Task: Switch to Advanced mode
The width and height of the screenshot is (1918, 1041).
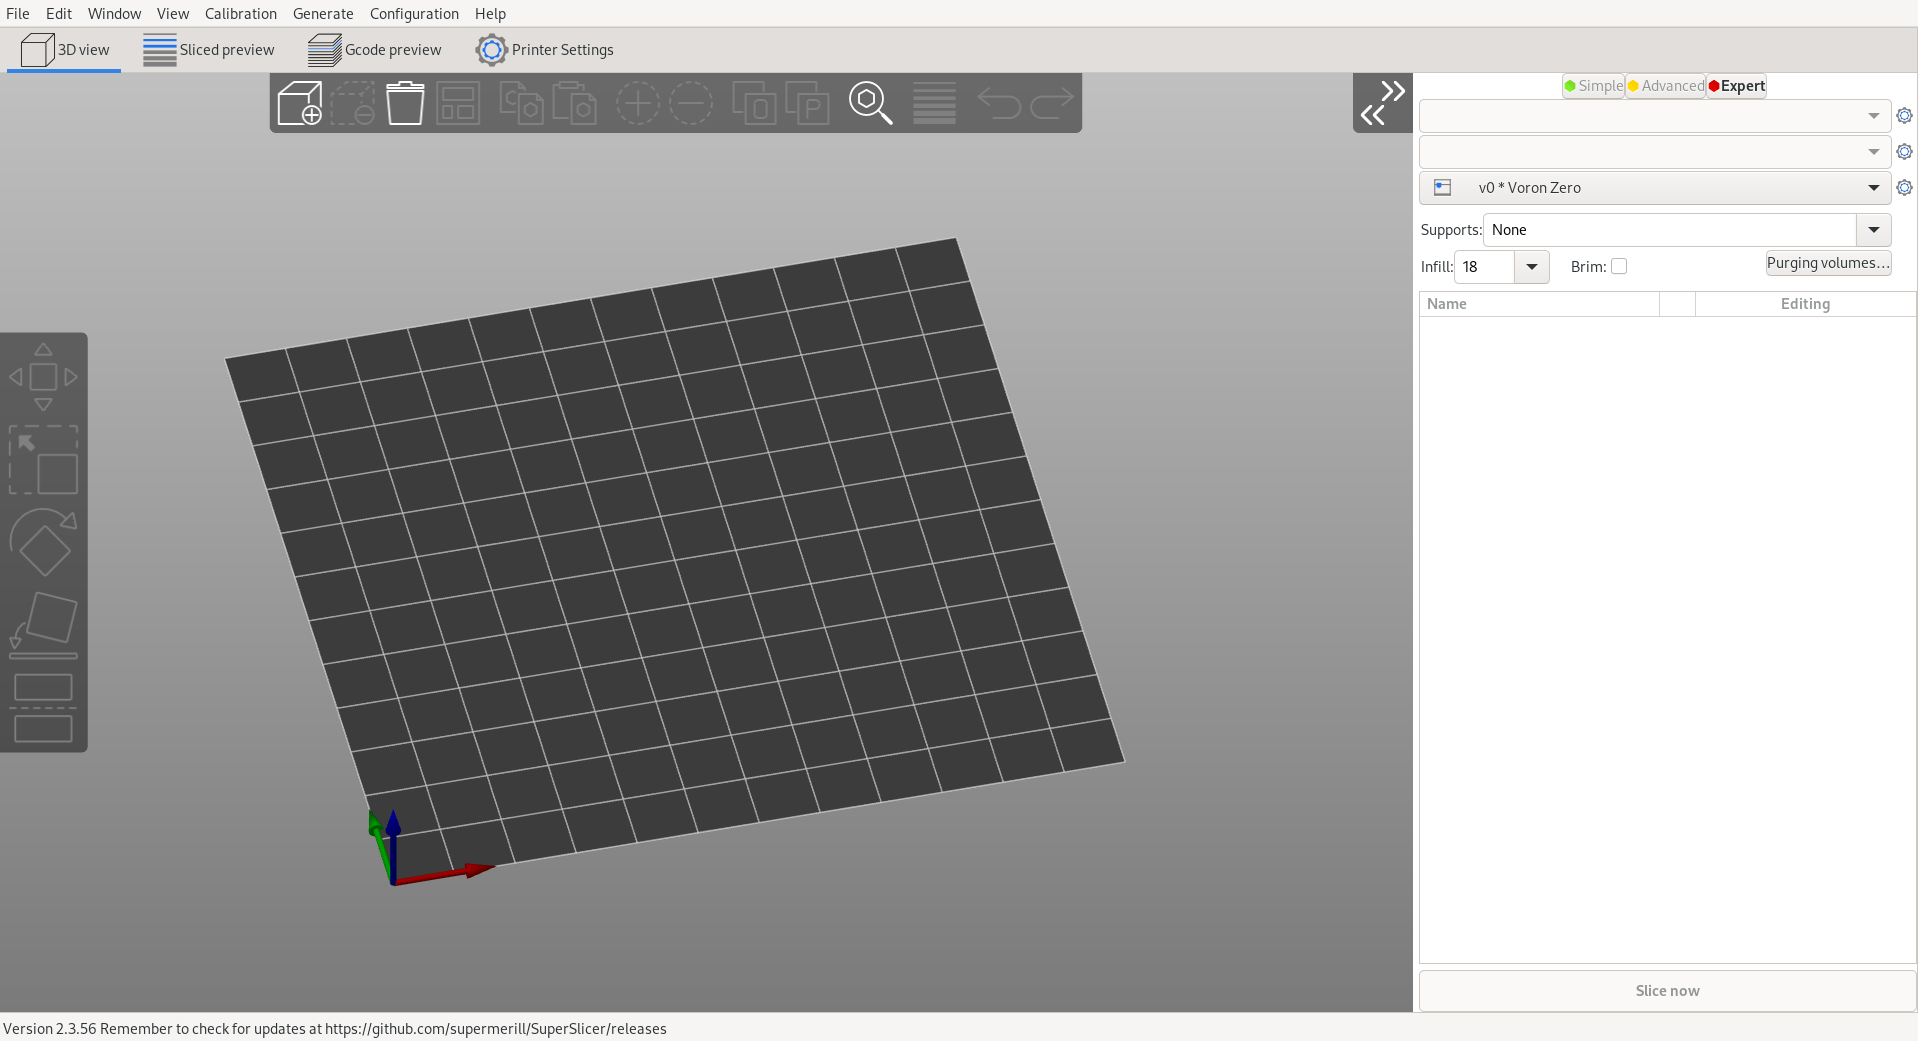Action: [x=1666, y=86]
